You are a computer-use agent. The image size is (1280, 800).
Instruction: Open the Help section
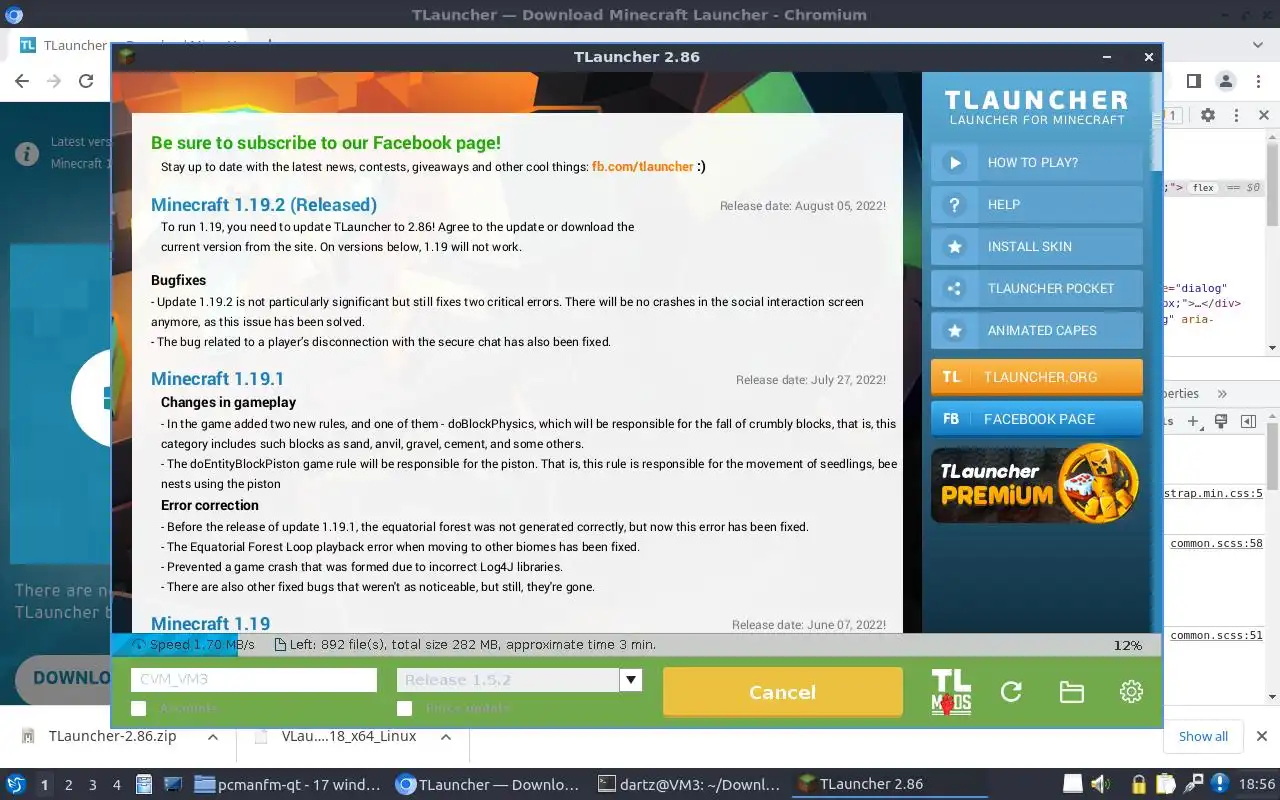click(1037, 205)
